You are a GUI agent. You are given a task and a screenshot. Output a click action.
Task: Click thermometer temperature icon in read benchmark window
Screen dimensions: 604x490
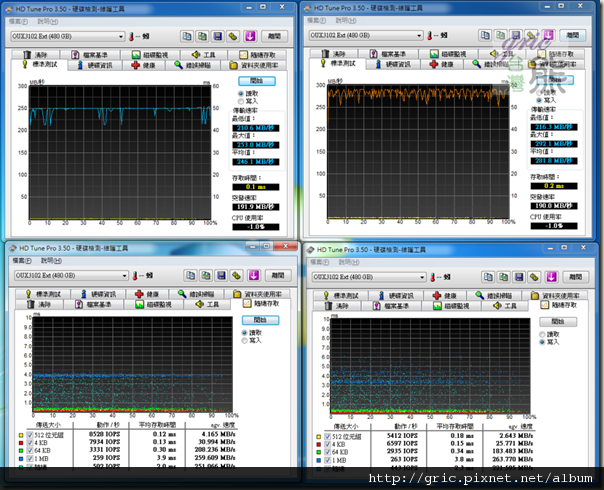[x=131, y=37]
